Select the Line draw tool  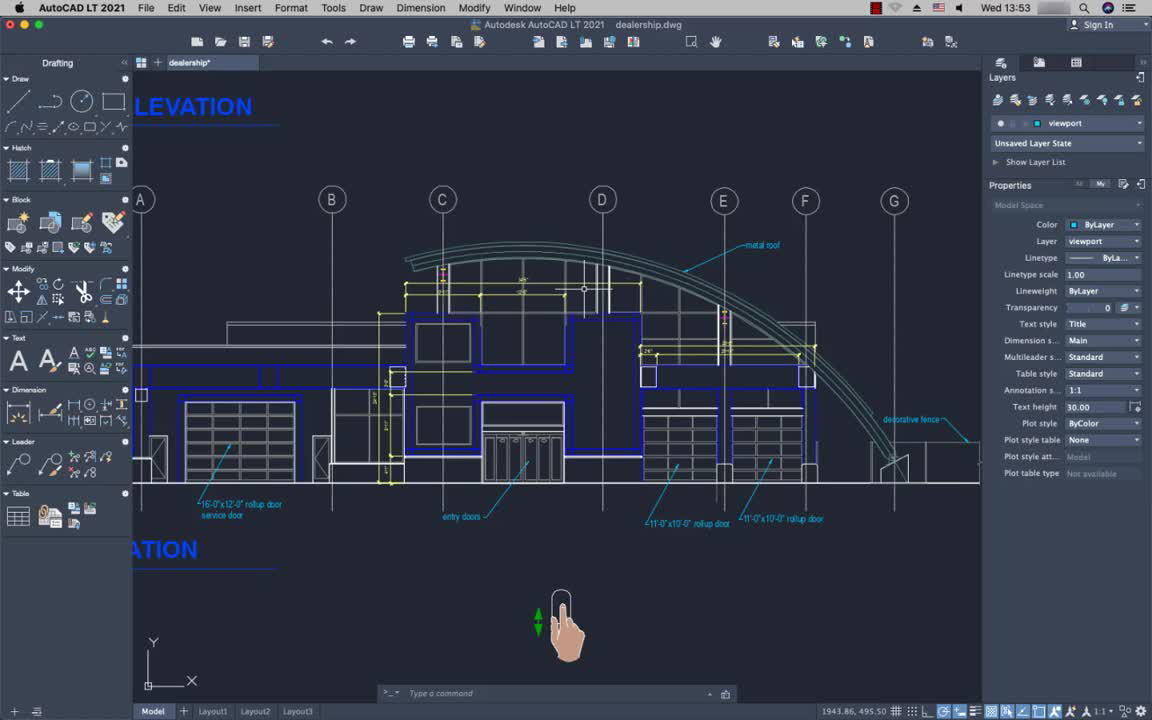[x=18, y=101]
